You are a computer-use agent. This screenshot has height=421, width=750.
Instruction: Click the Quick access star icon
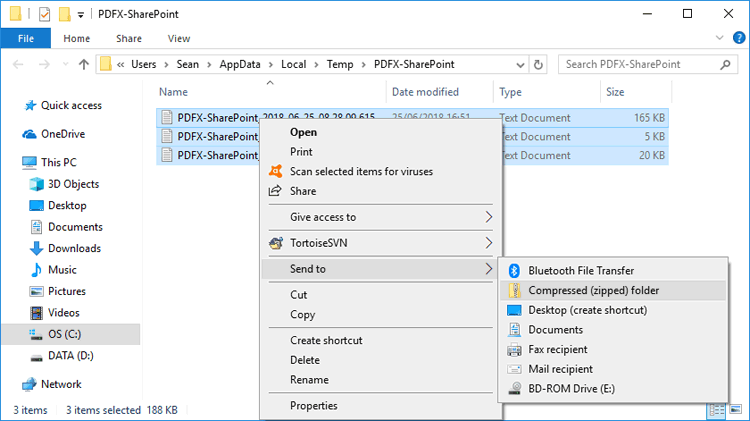pos(30,105)
